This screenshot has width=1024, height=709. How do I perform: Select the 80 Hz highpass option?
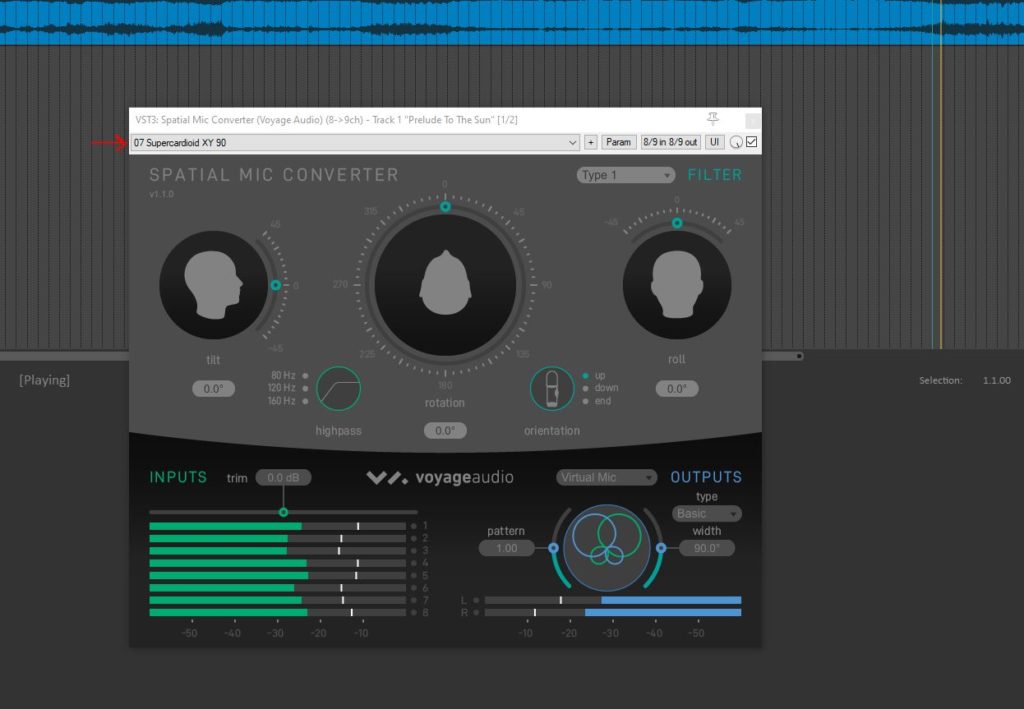click(x=305, y=375)
